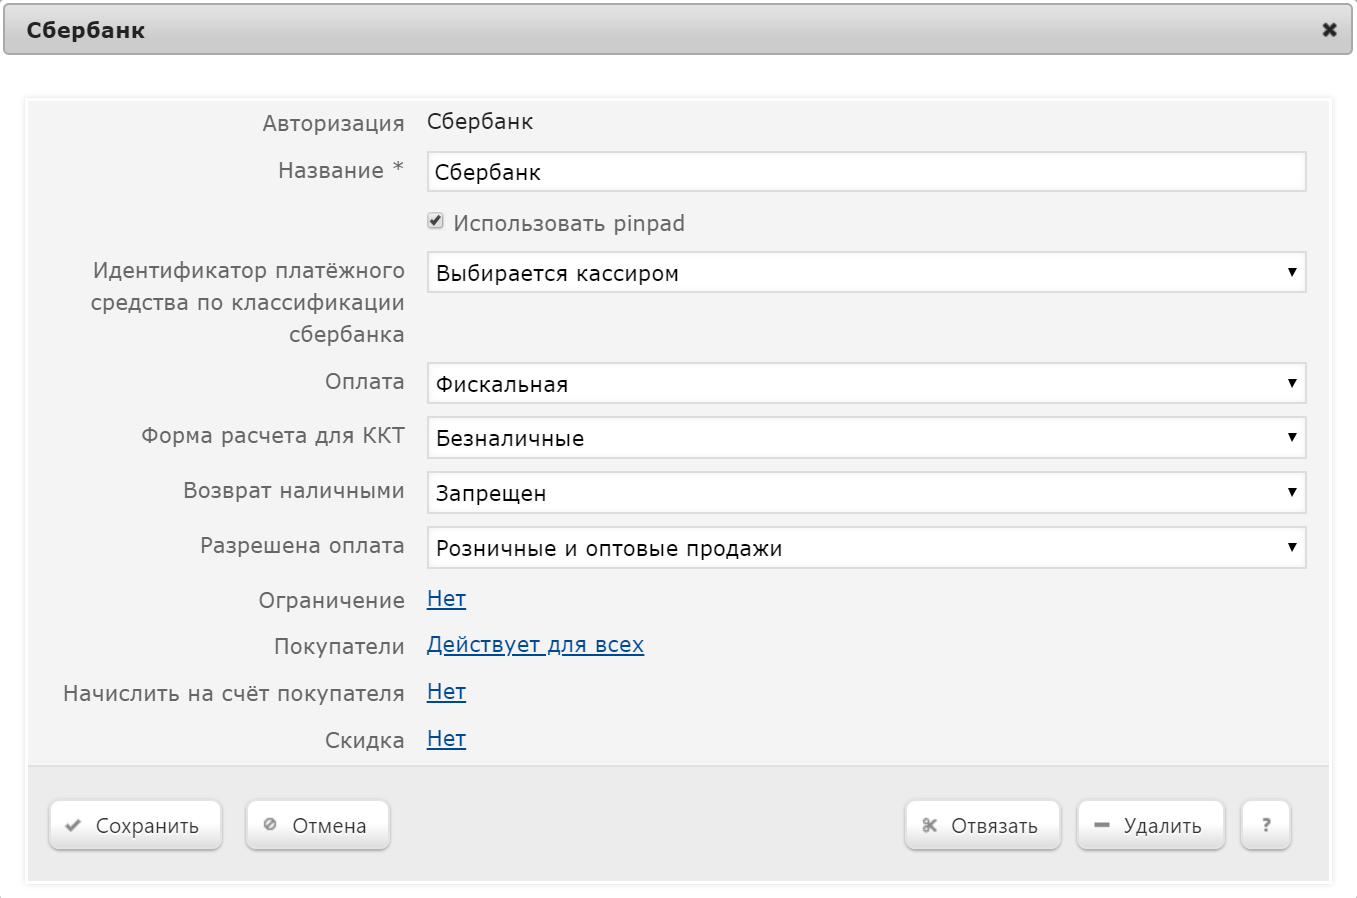This screenshot has width=1357, height=898.
Task: Select the Сбербанк dialog title text
Action: pyautogui.click(x=86, y=30)
